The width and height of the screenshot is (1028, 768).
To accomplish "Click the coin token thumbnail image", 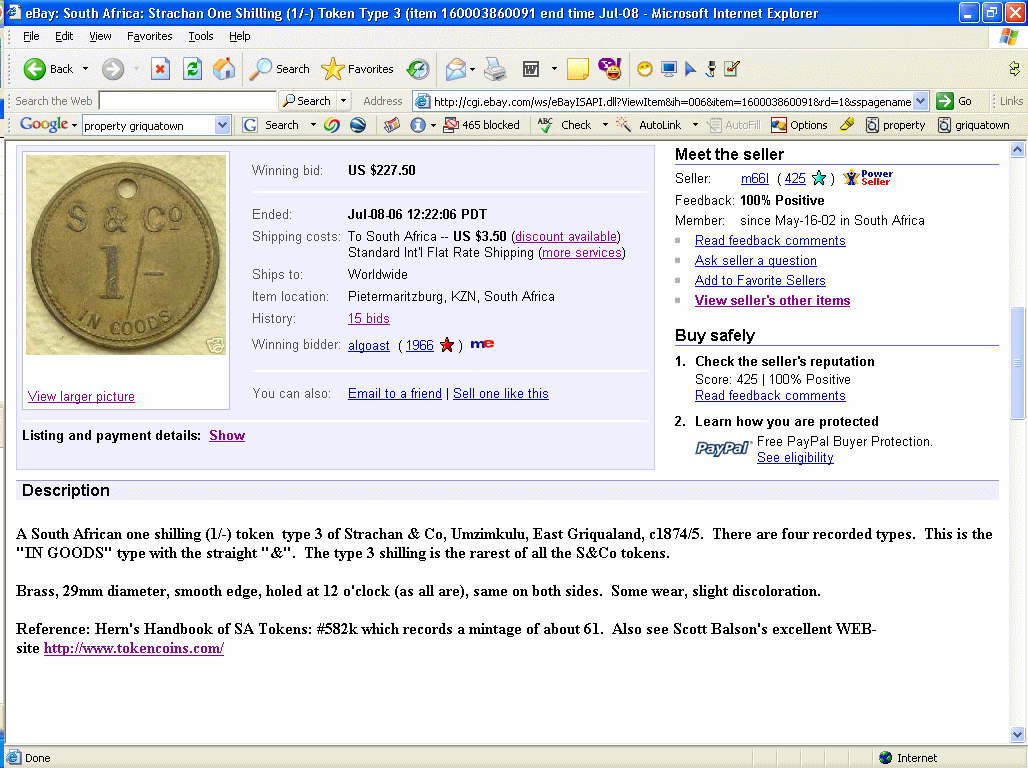I will pyautogui.click(x=126, y=255).
